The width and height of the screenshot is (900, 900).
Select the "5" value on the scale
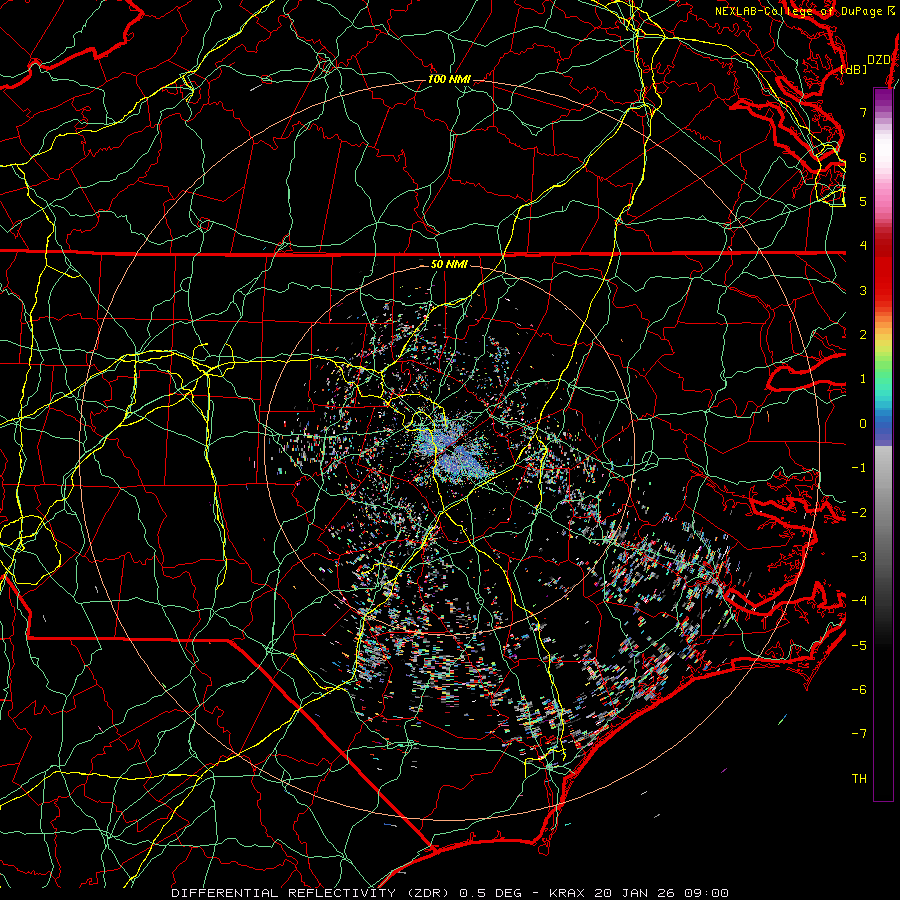coord(863,201)
